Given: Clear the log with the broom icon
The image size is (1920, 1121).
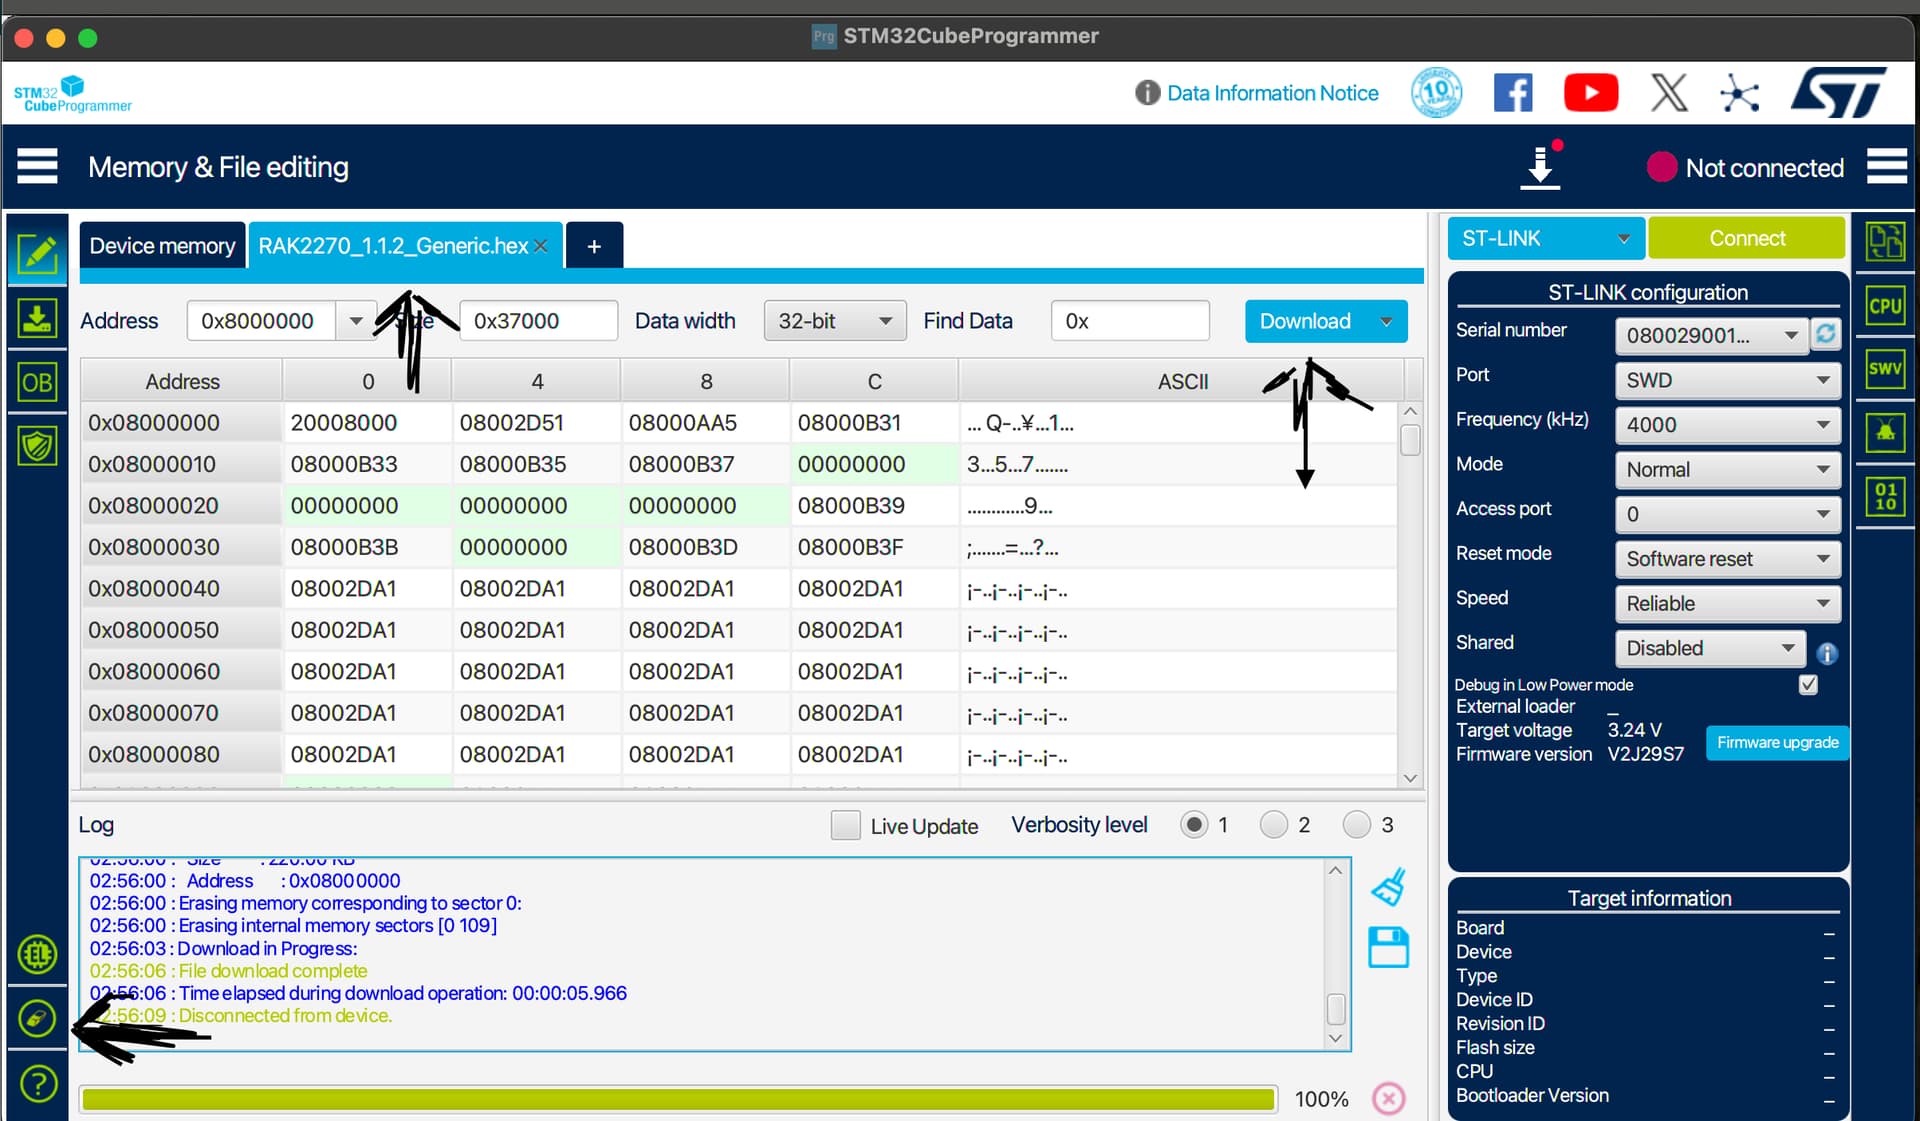Looking at the screenshot, I should coord(1388,887).
